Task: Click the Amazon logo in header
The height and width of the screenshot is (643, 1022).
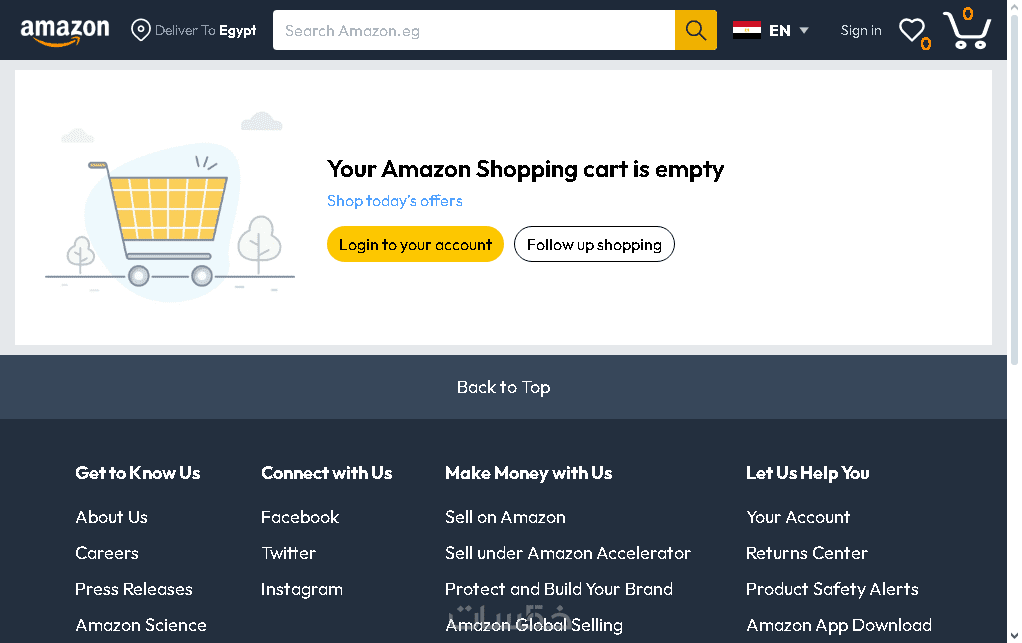Action: (65, 31)
